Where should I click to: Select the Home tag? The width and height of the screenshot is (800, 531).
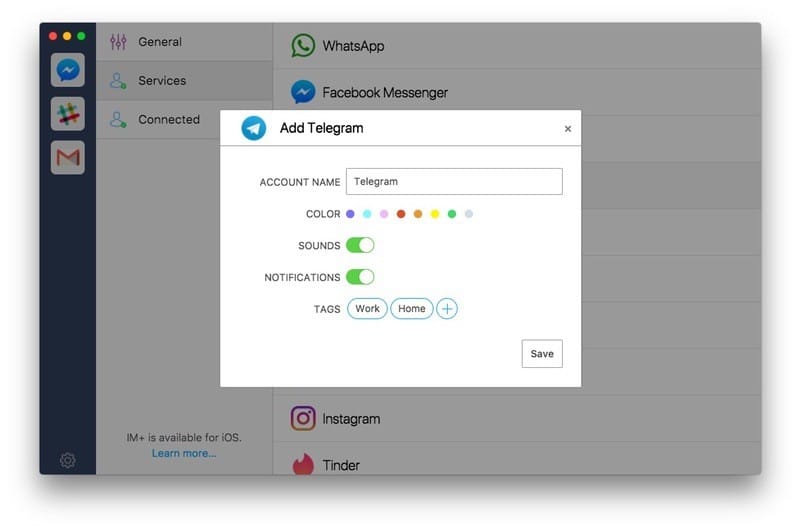[412, 309]
